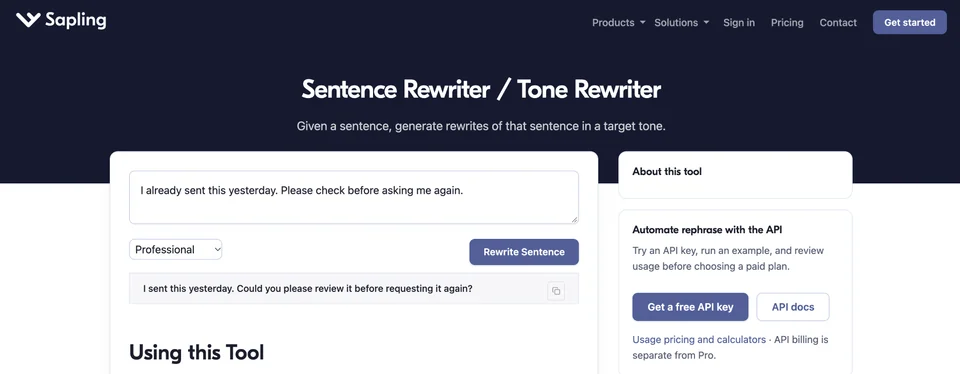Click the Get started button
The height and width of the screenshot is (374, 960).
[x=910, y=23]
